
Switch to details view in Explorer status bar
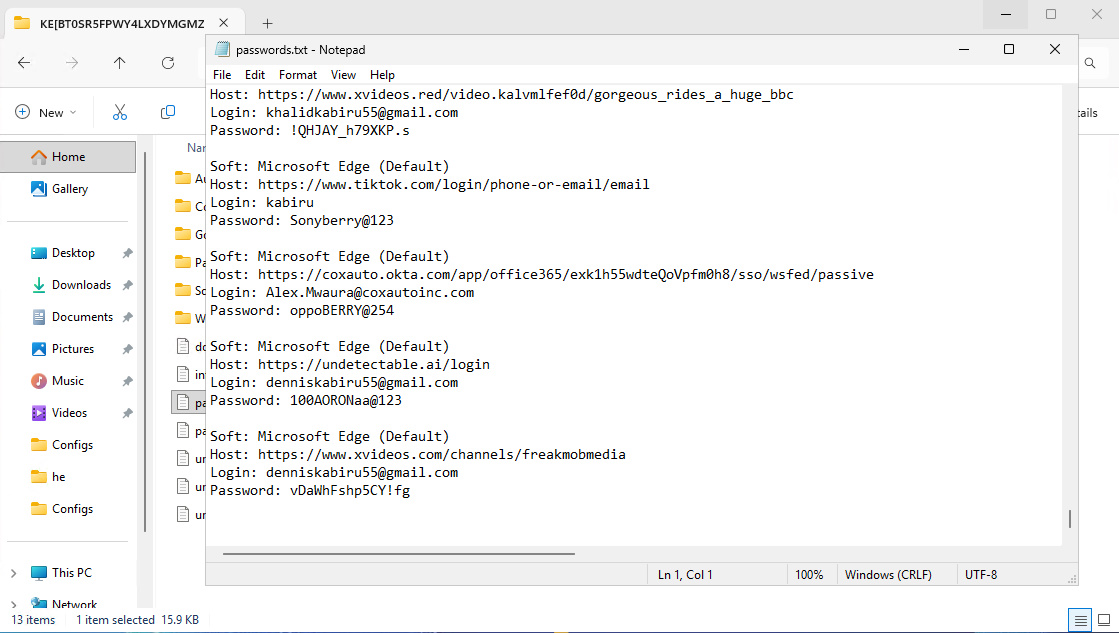point(1080,619)
